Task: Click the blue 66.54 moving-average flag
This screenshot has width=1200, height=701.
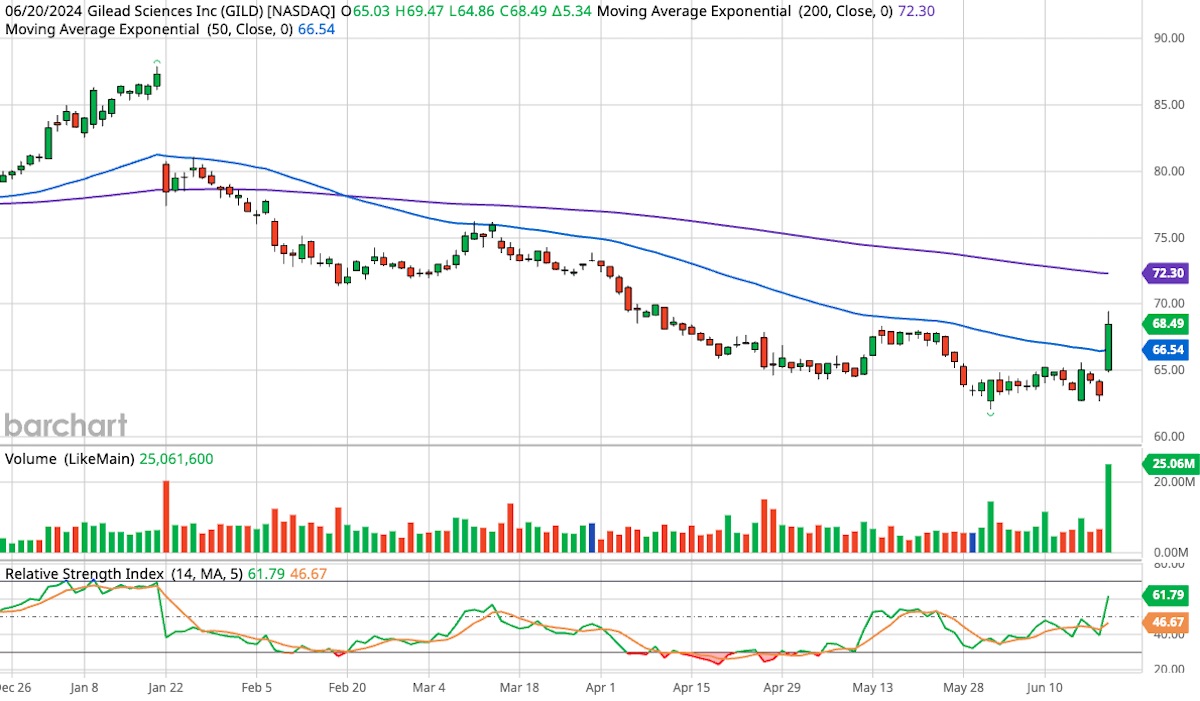Action: (x=1166, y=350)
